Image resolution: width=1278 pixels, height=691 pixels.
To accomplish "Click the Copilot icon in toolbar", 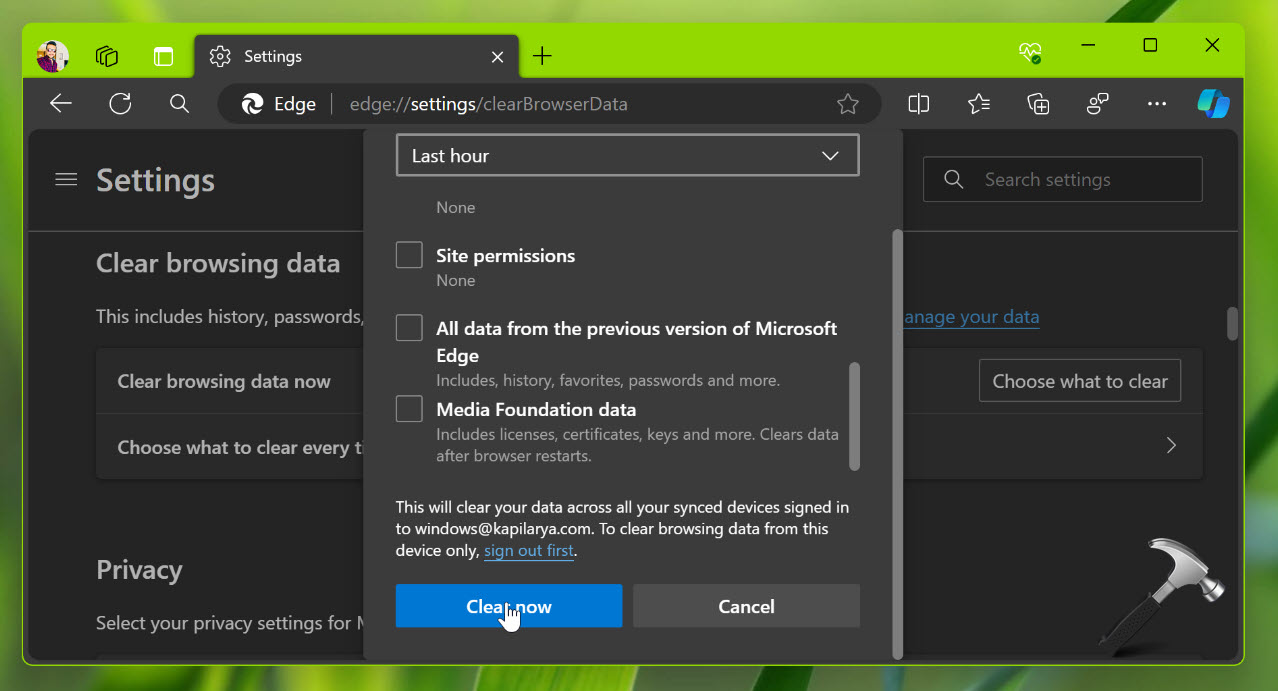I will click(x=1213, y=104).
